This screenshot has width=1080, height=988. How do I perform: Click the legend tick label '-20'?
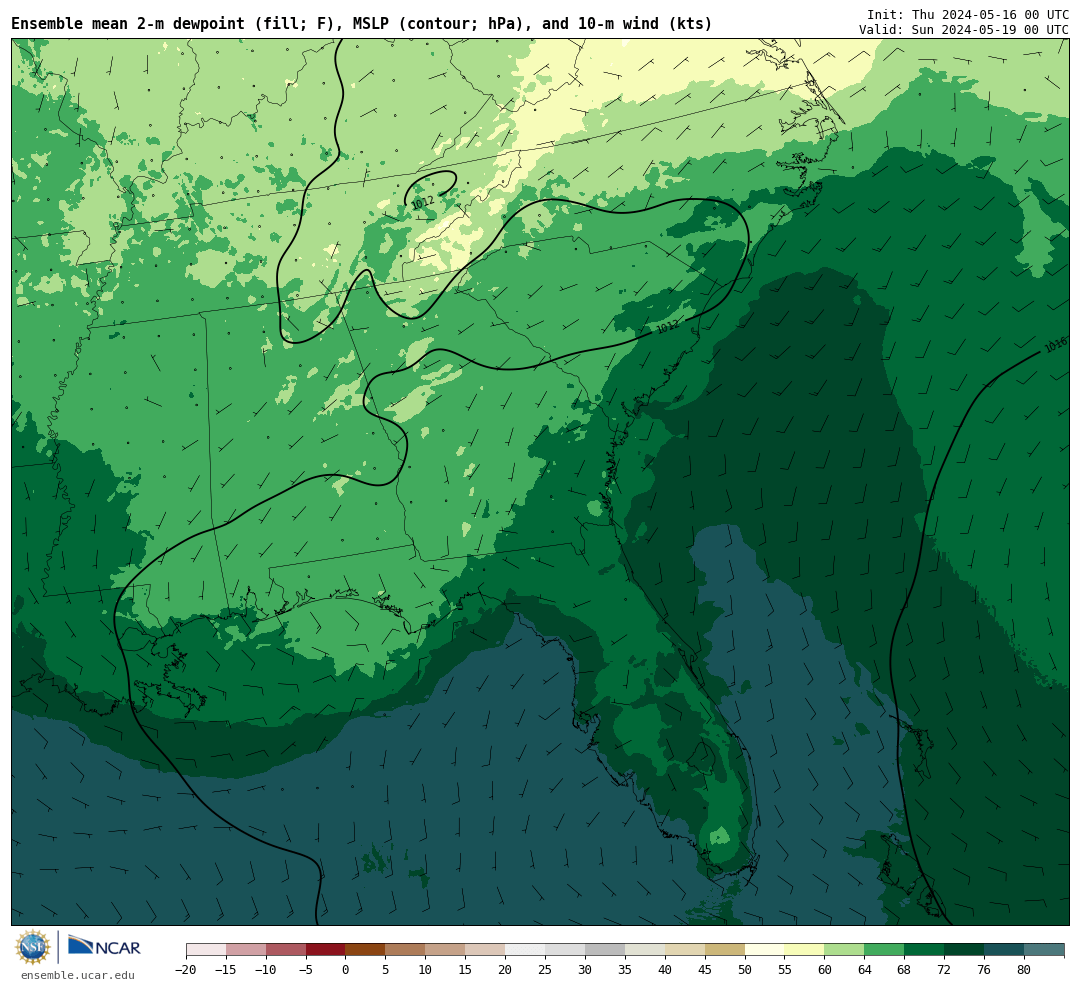point(185,970)
